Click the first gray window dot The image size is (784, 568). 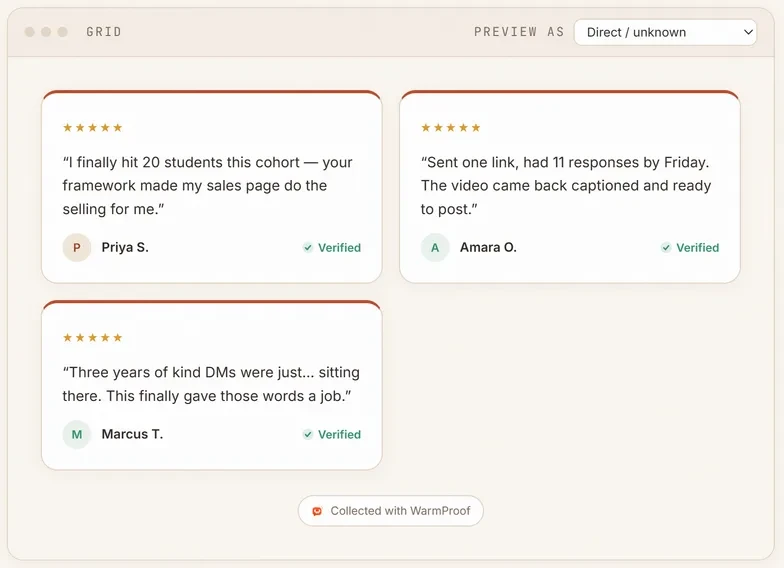30,32
